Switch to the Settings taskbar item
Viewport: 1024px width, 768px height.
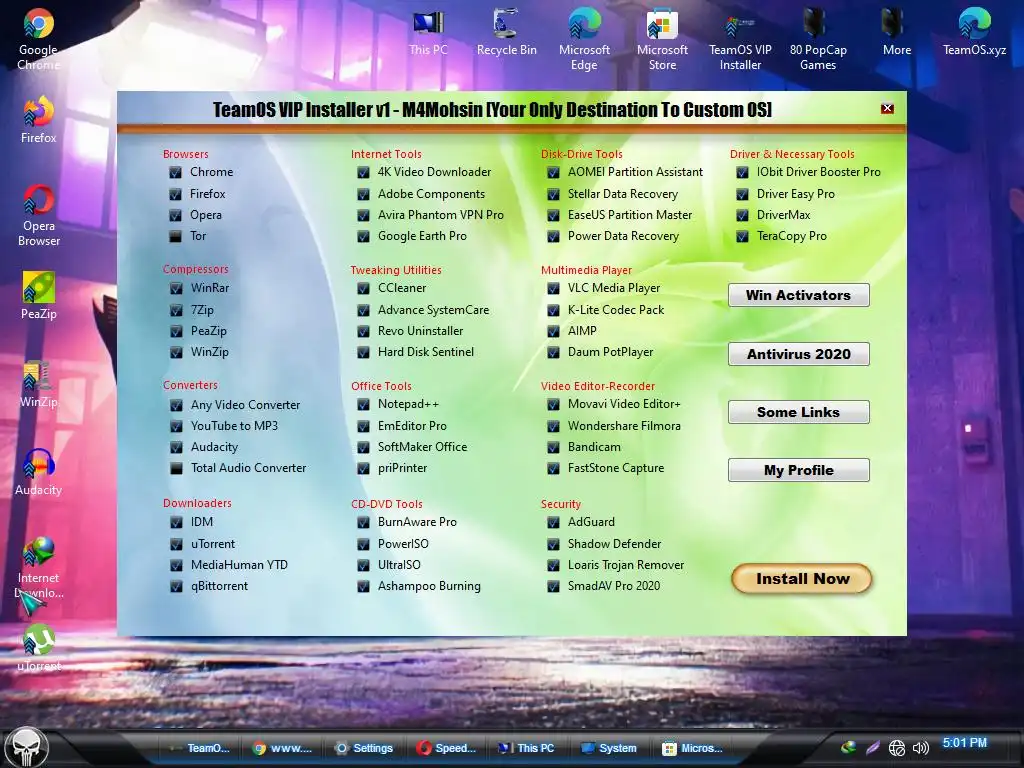364,748
